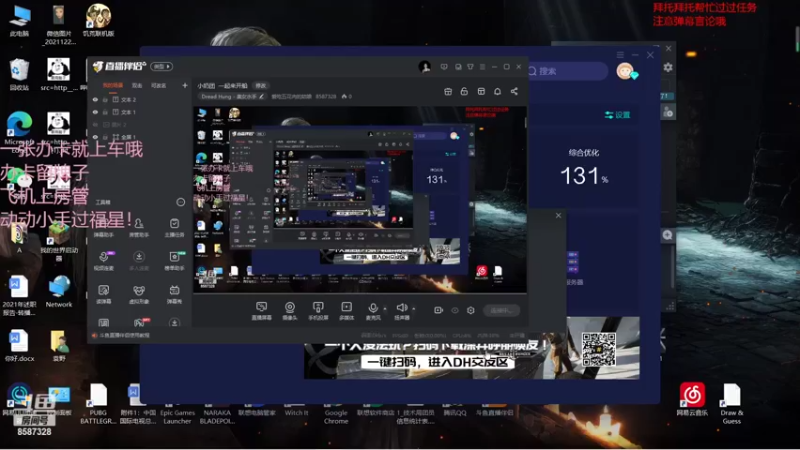Click the share icon above the preview
The width and height of the screenshot is (800, 450).
point(514,91)
